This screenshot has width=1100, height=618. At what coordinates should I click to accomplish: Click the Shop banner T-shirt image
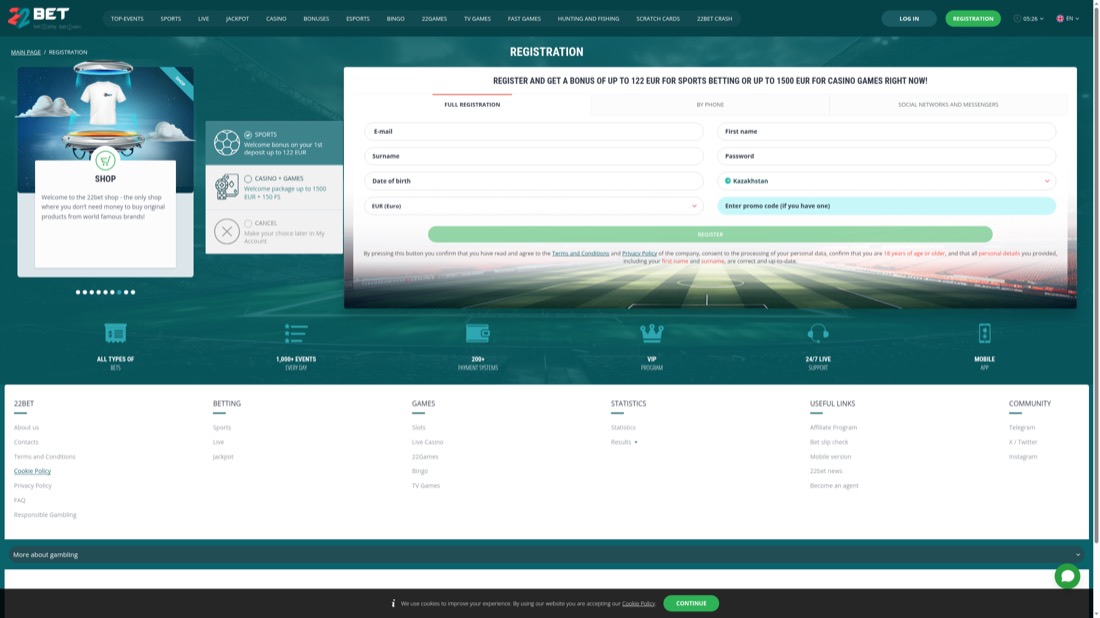point(103,104)
